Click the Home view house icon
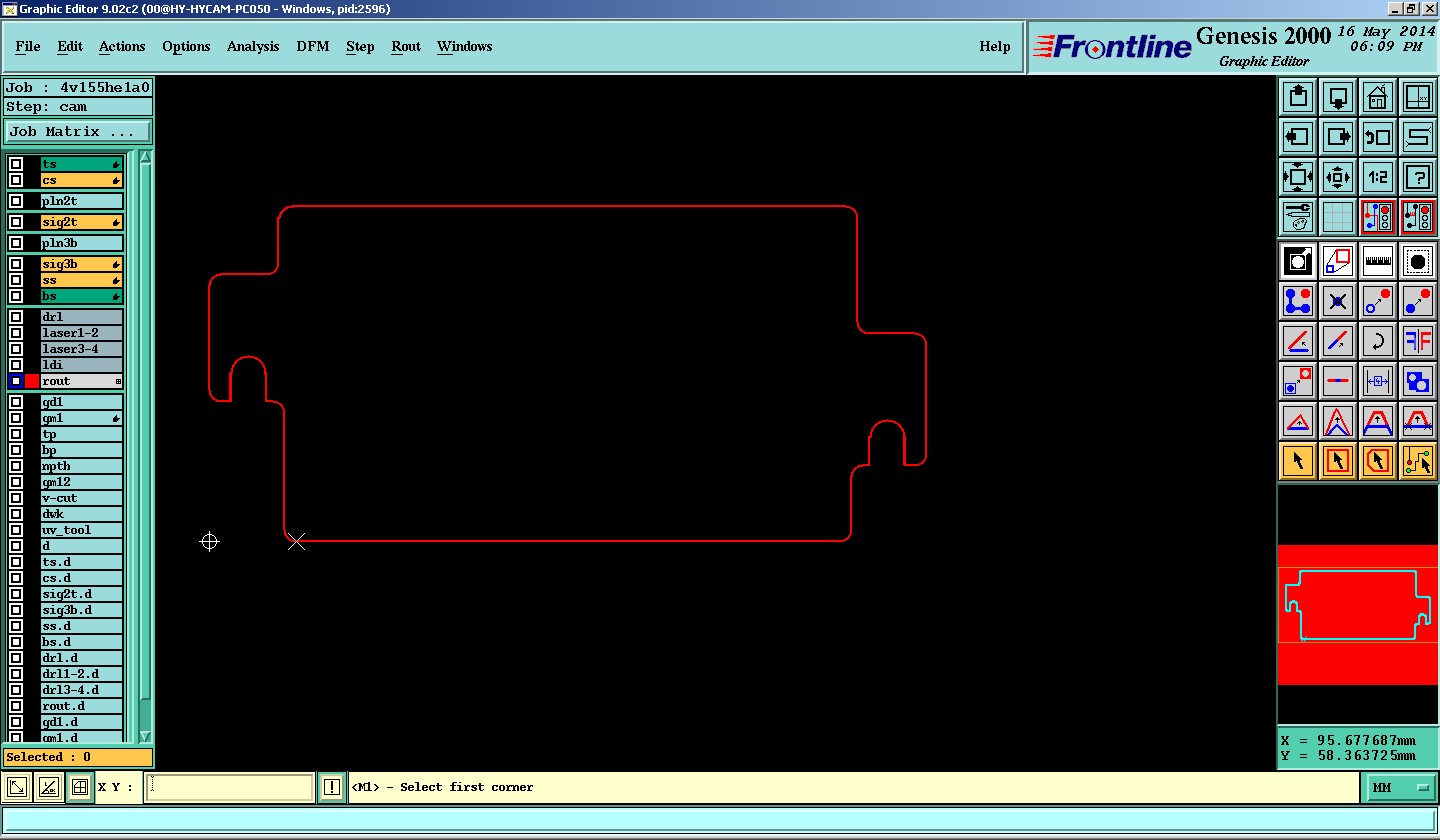The width and height of the screenshot is (1440, 840). click(1378, 97)
